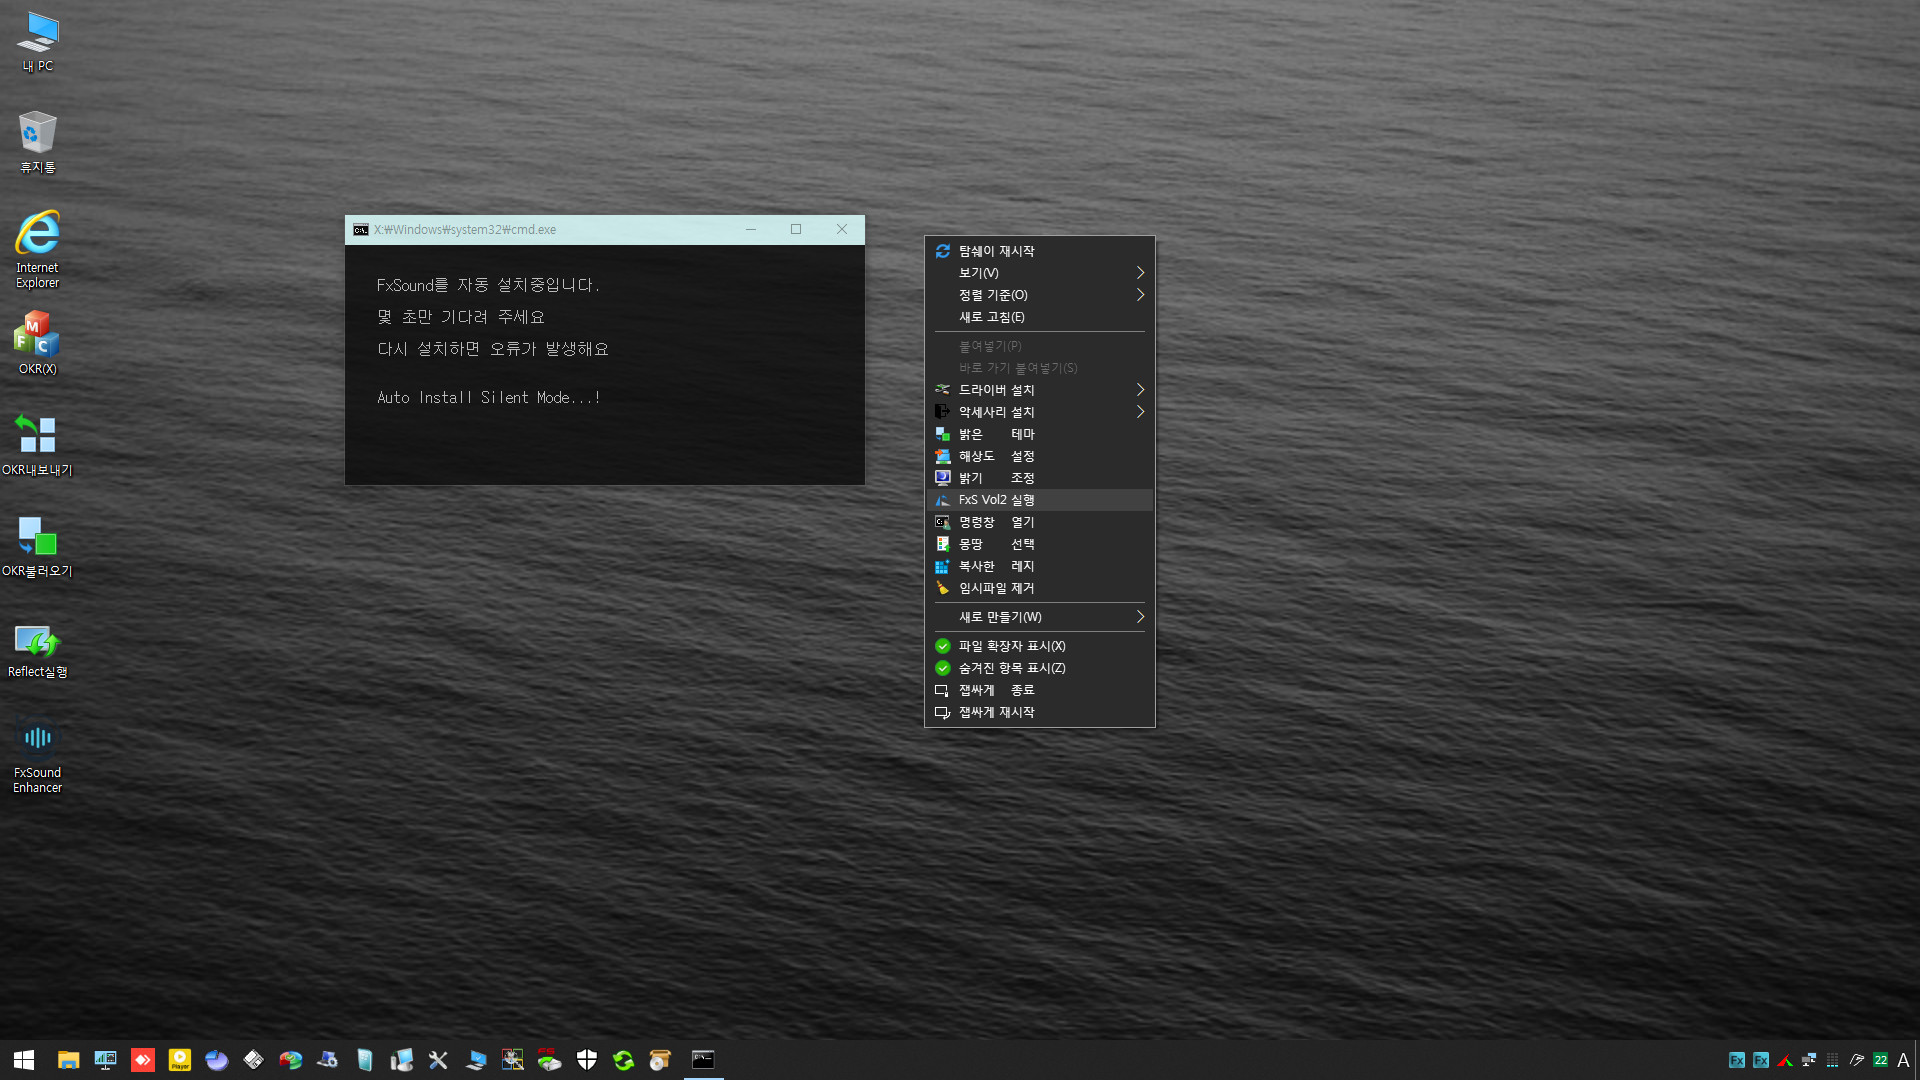1920x1080 pixels.
Task: Select 복사한 레지 menu entry
Action: [1040, 566]
